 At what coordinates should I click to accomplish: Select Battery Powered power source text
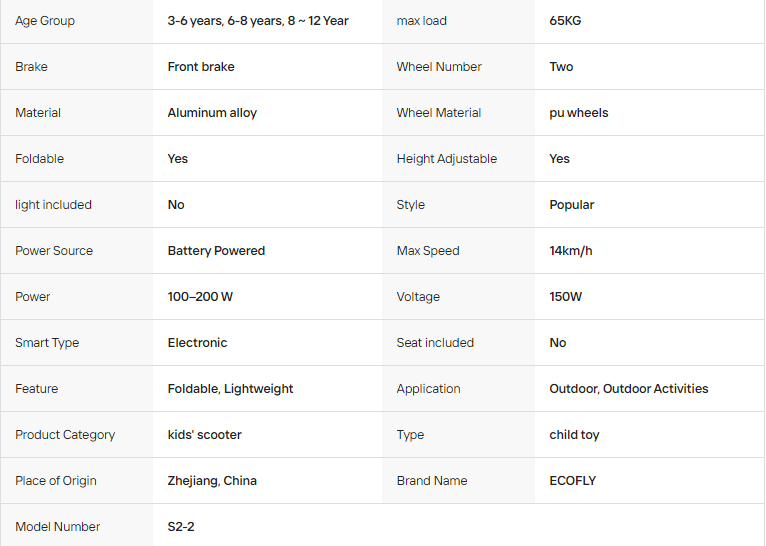pyautogui.click(x=216, y=251)
